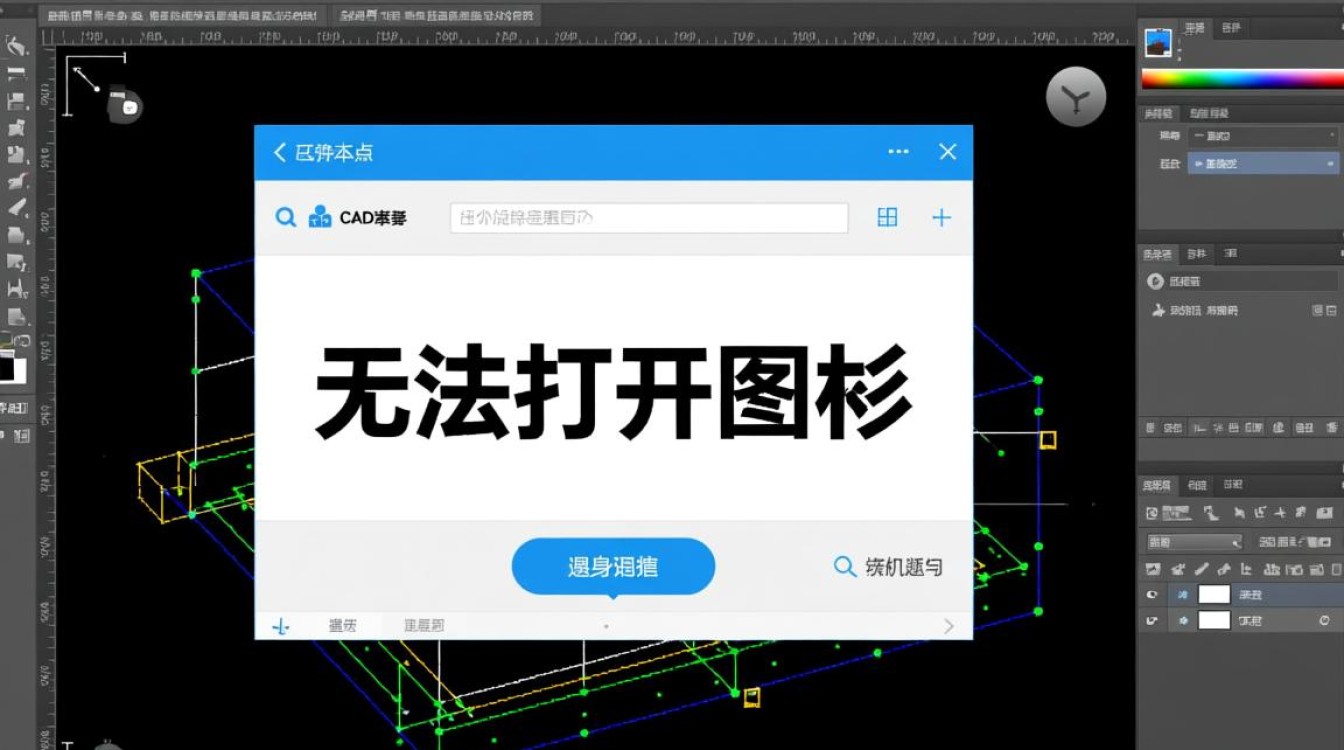
Task: Open the blend mode dropdown in the Layers panel
Action: tap(1193, 540)
